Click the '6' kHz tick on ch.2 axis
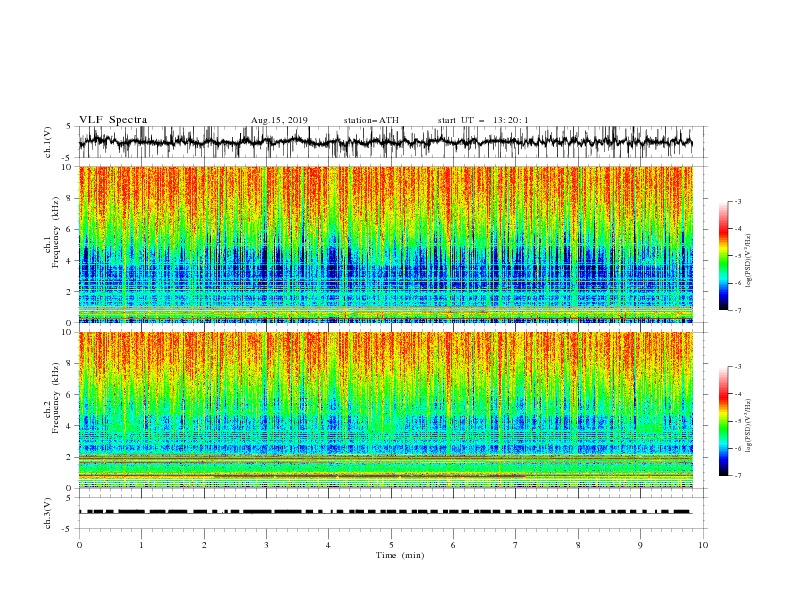This screenshot has width=792, height=612. point(70,395)
